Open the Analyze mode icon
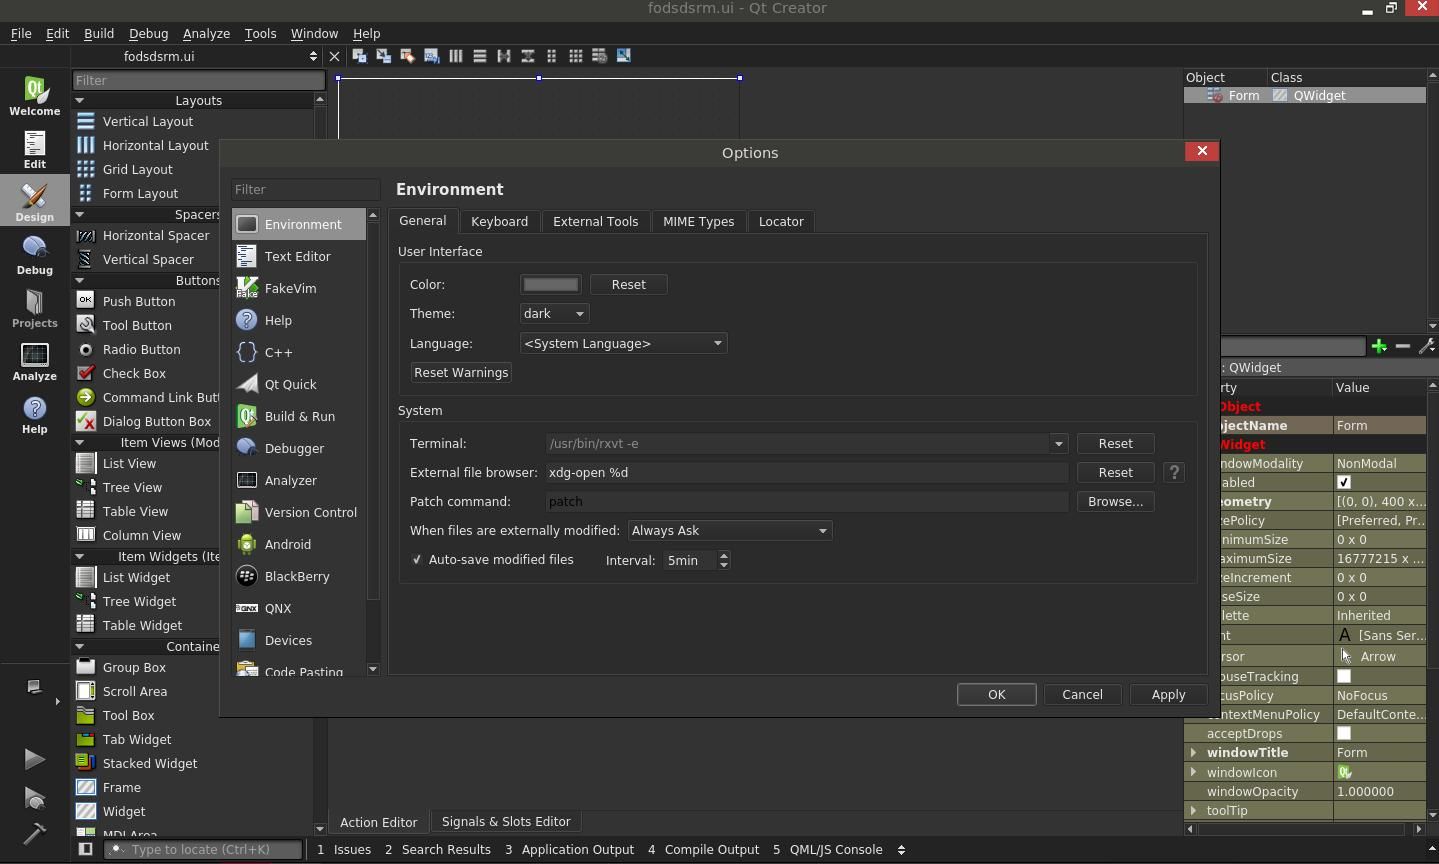The image size is (1439, 864). [35, 361]
